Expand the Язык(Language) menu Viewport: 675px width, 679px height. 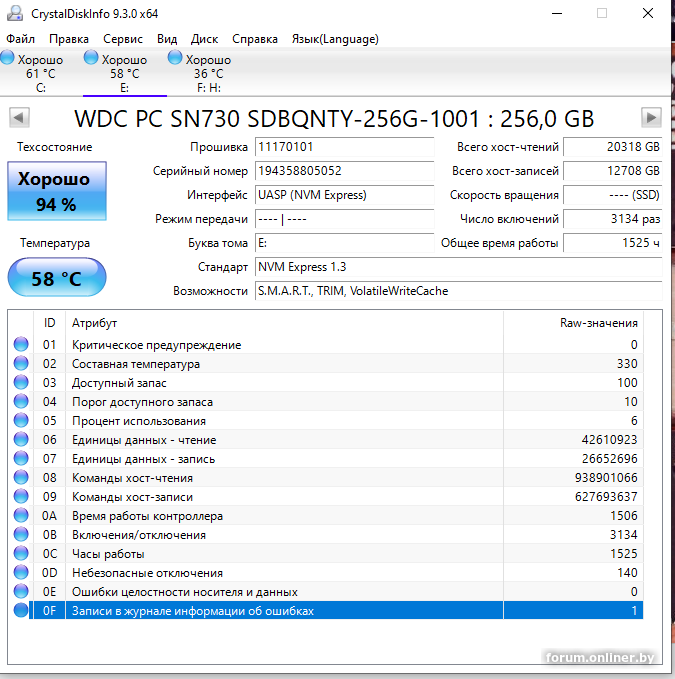click(x=335, y=39)
